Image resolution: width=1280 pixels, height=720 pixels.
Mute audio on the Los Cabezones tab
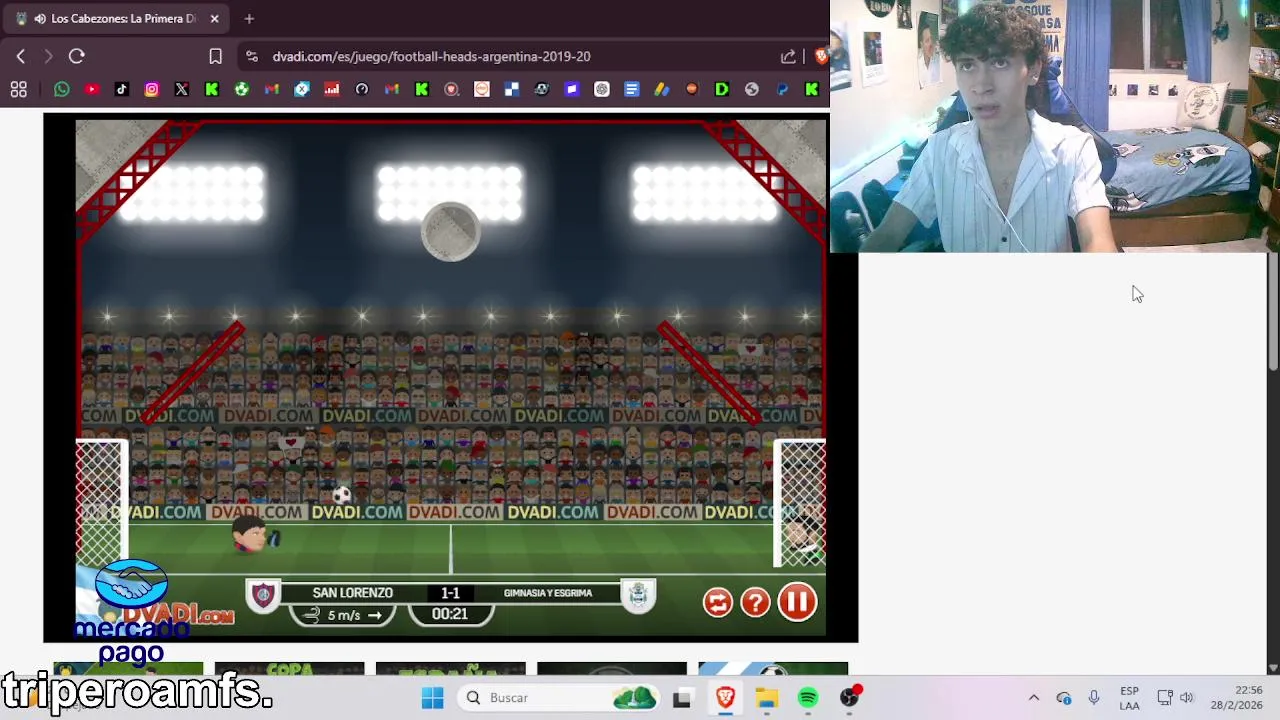pyautogui.click(x=39, y=18)
